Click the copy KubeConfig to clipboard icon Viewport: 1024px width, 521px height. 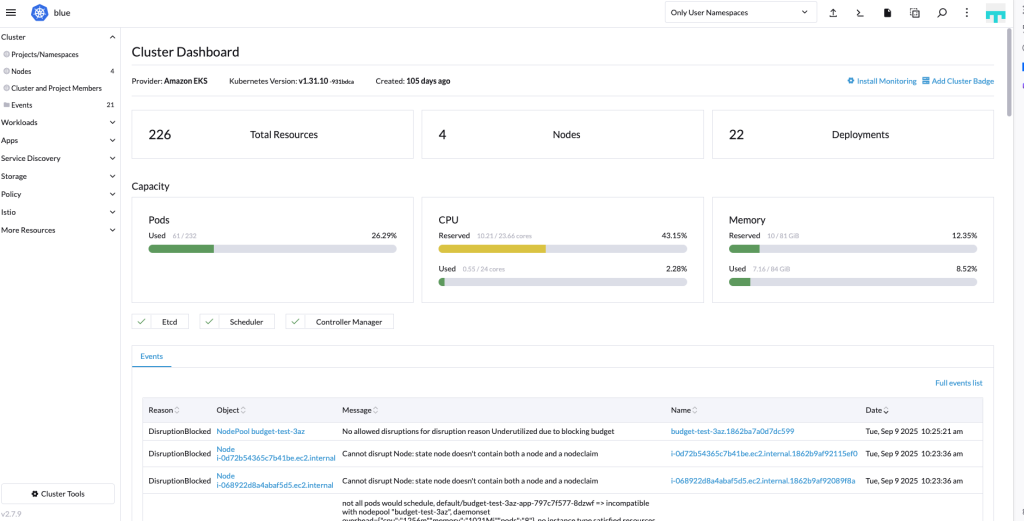click(914, 13)
